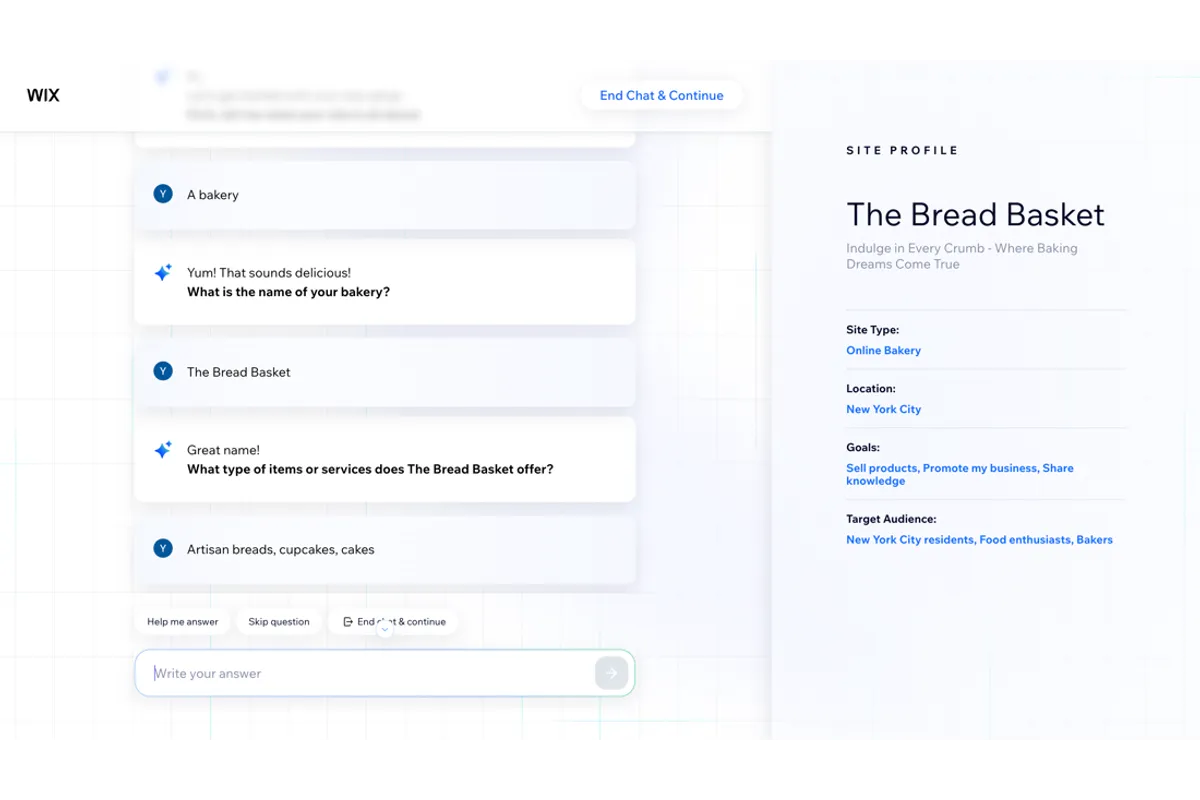Click the "The Bread Basket" chat reply text

[238, 372]
